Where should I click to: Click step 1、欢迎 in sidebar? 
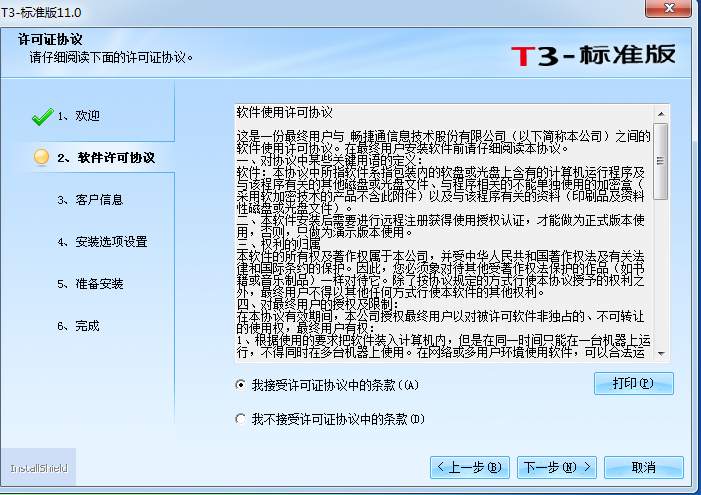78,116
